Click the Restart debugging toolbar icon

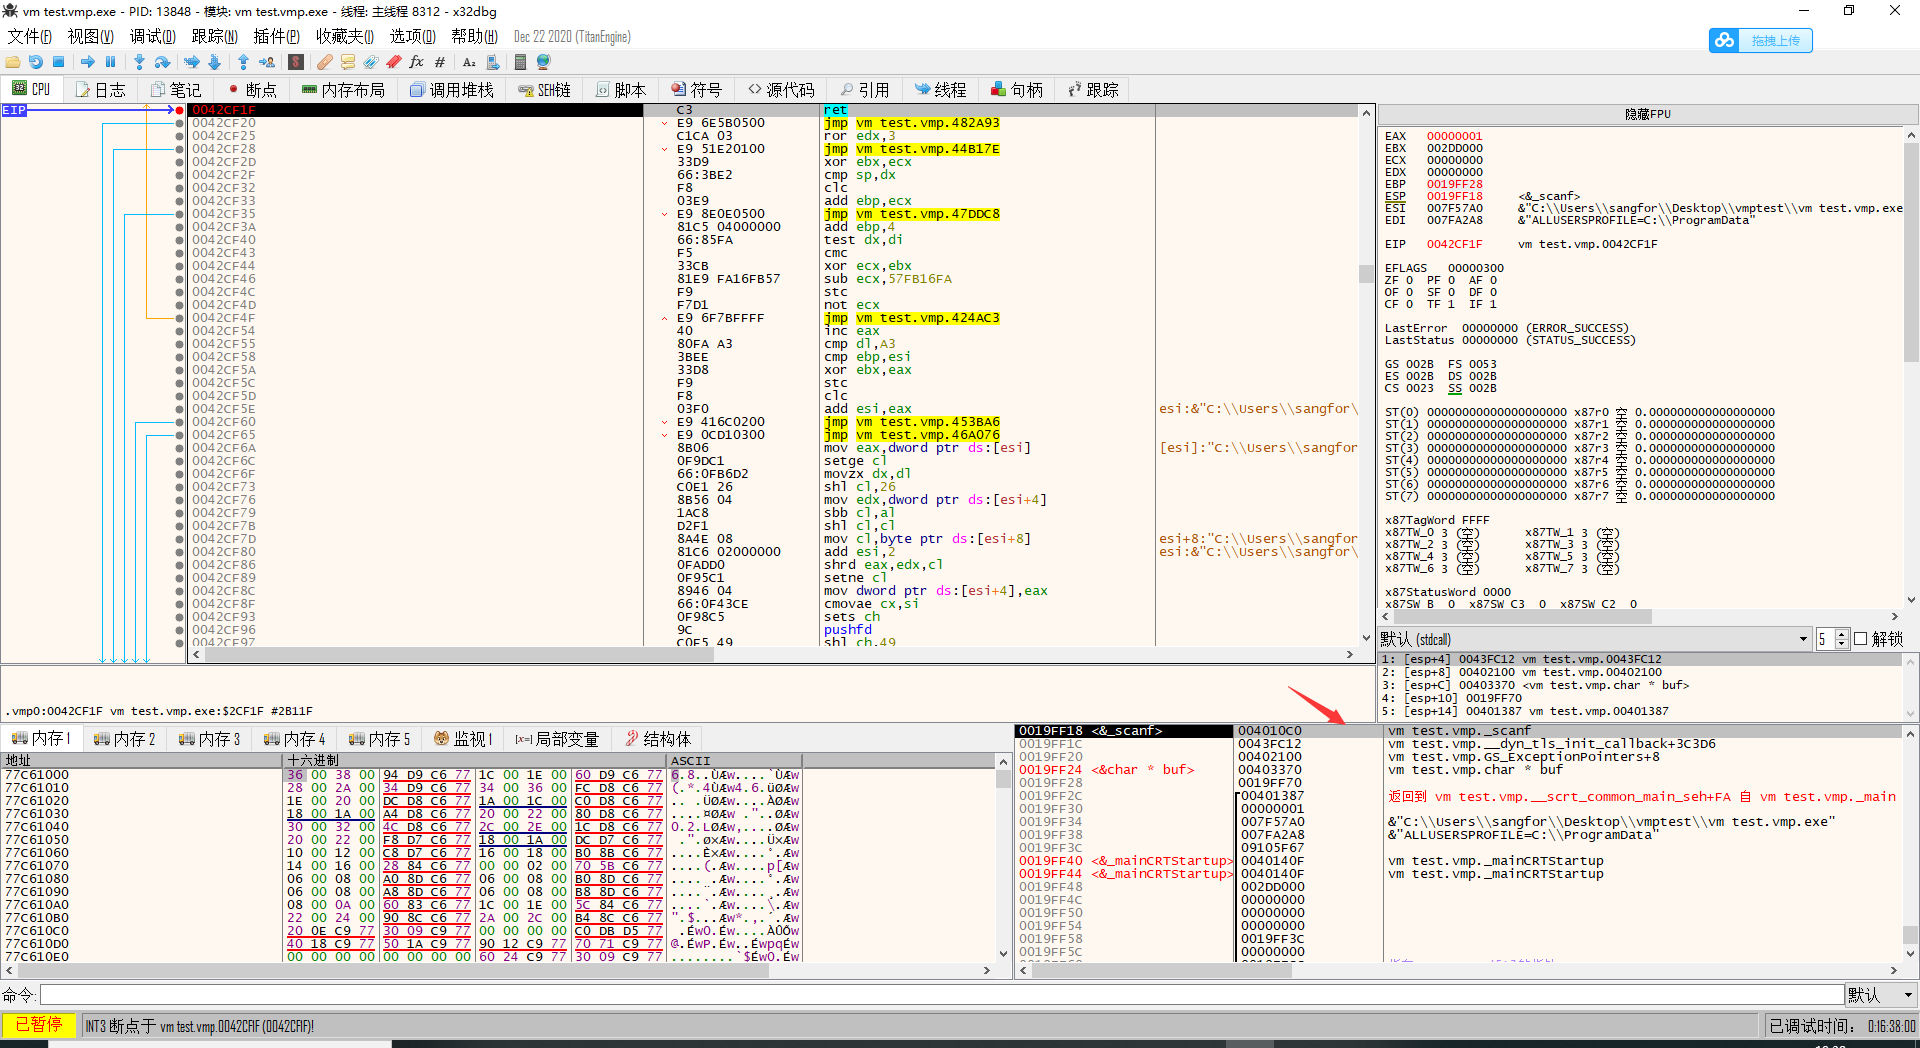pos(36,62)
